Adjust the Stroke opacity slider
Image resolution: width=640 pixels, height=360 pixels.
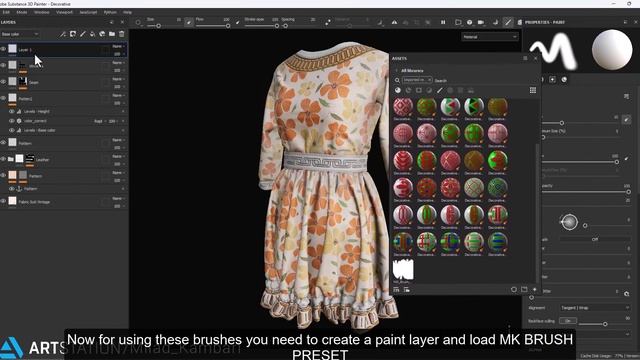tap(261, 26)
